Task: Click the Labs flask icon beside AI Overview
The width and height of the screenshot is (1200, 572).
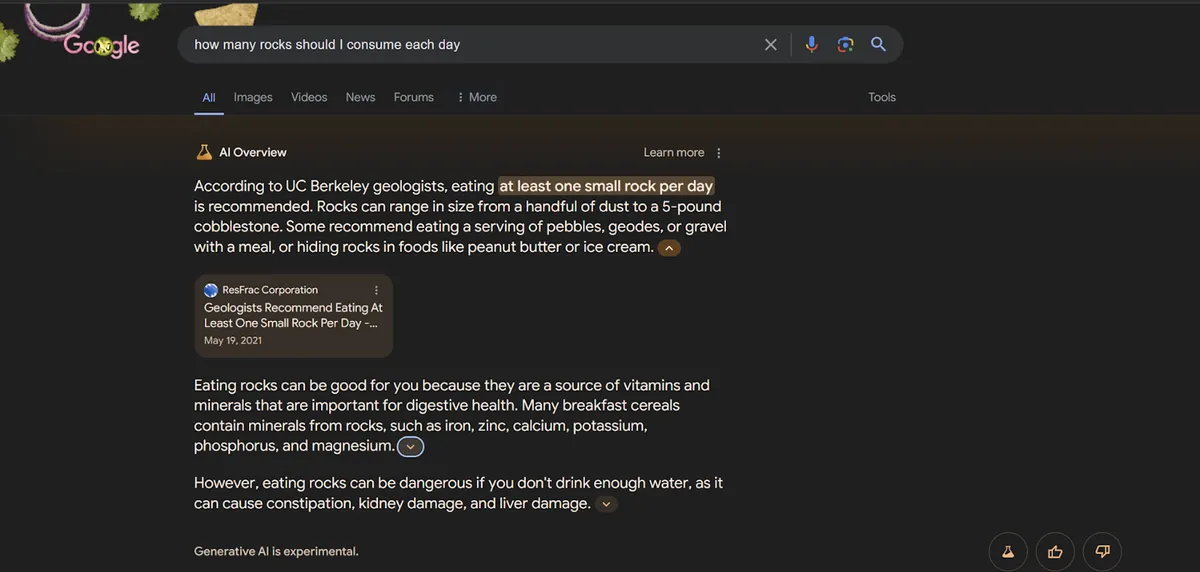Action: click(x=204, y=152)
